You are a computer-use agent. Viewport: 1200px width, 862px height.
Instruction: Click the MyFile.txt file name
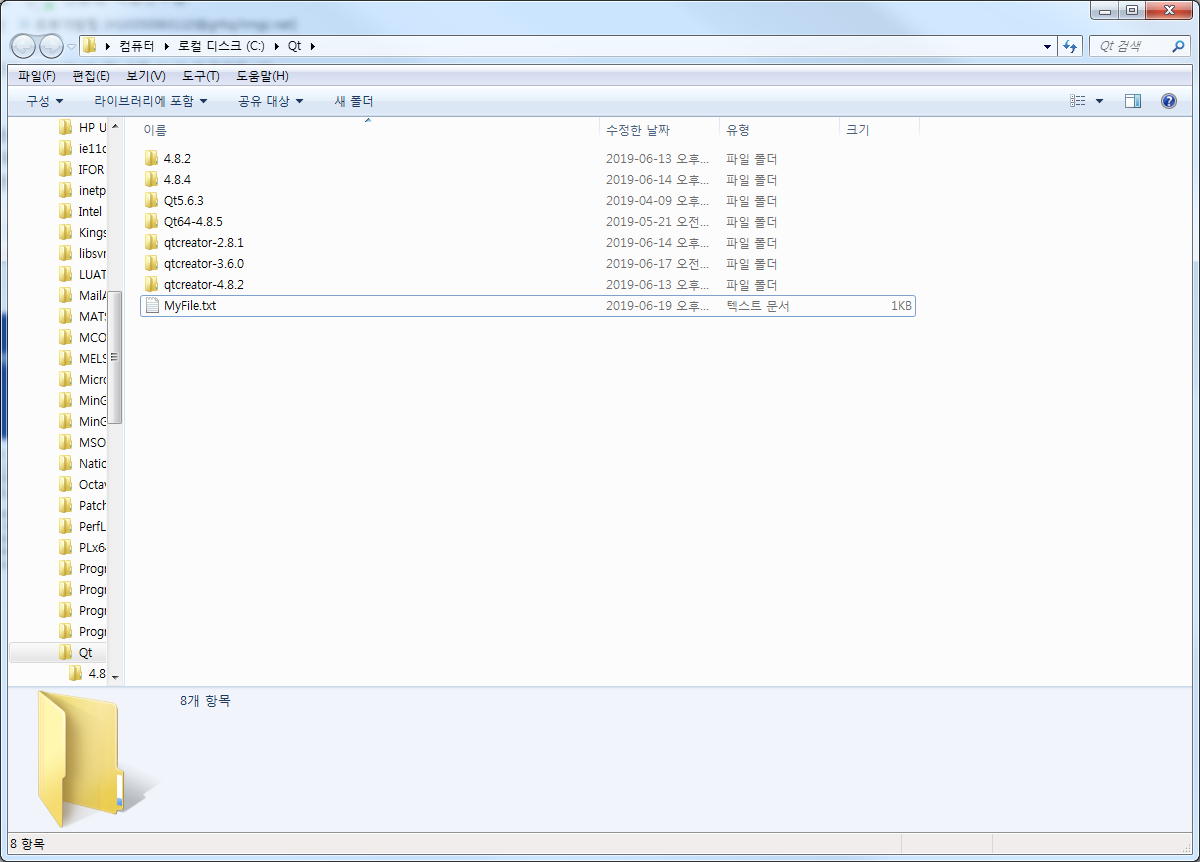190,306
